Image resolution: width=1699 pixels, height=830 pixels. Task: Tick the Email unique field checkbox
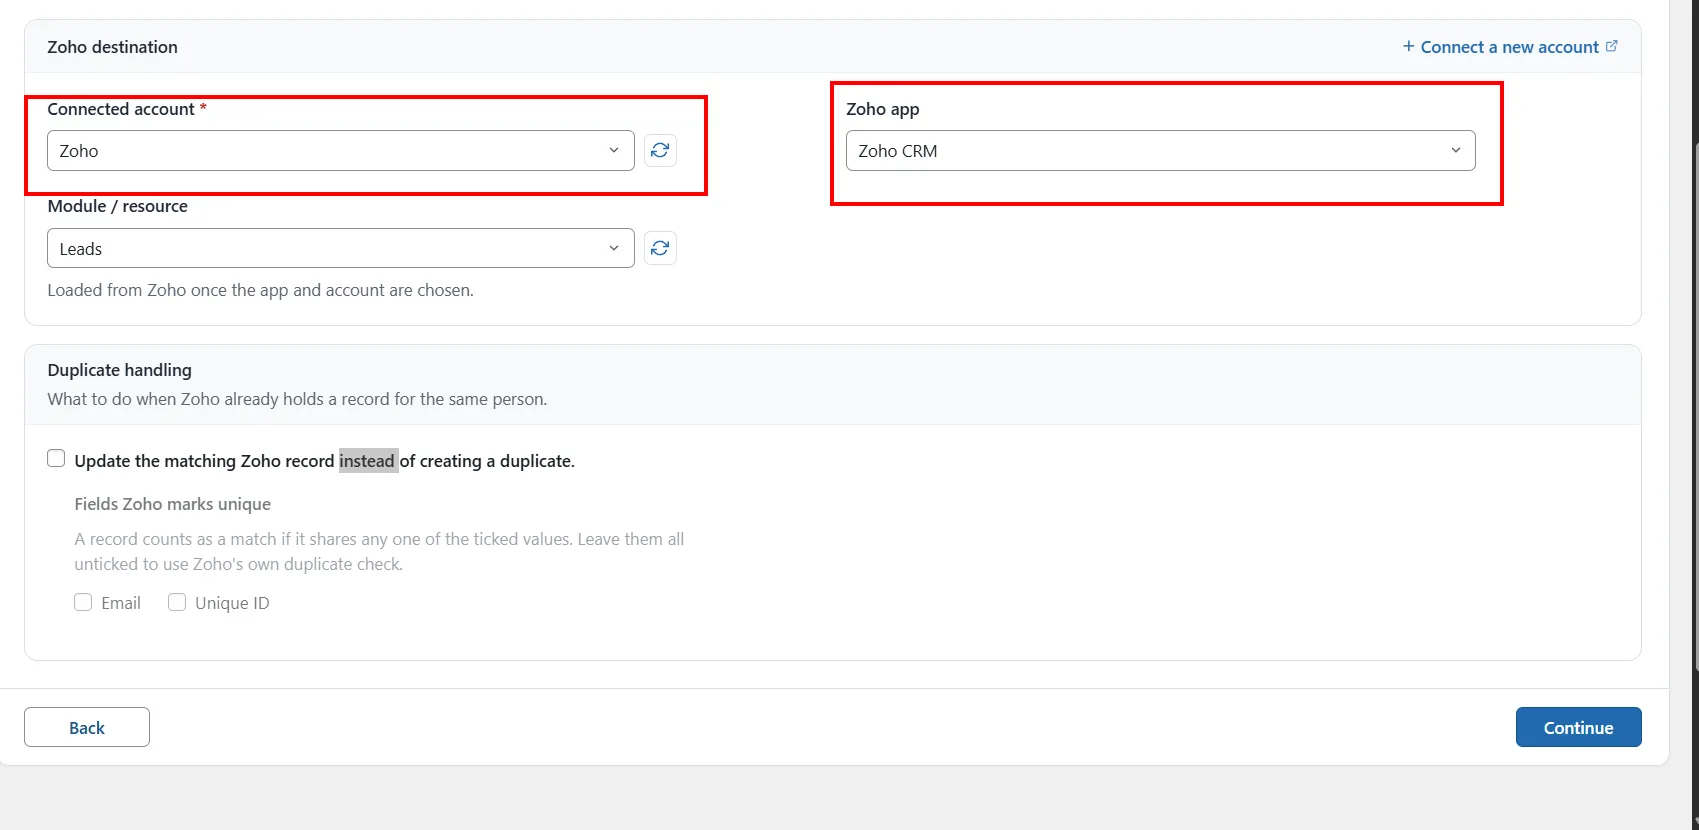coord(83,602)
